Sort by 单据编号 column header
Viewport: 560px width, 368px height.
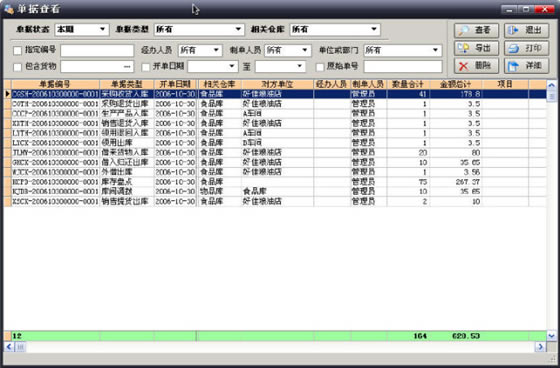55,84
